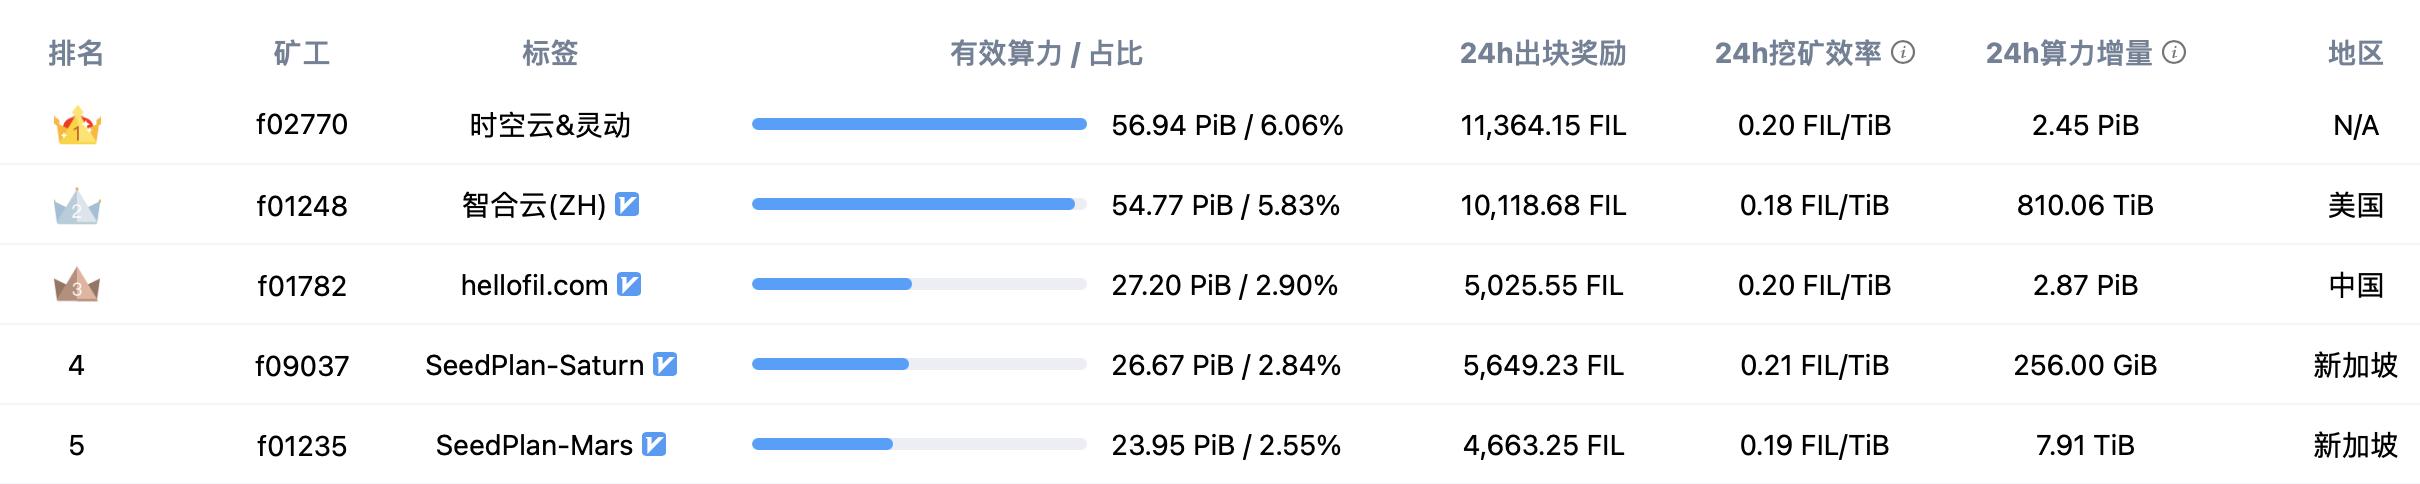Image resolution: width=2420 pixels, height=484 pixels.
Task: Click info icon beside 24h算力增量 header
Action: [2174, 53]
